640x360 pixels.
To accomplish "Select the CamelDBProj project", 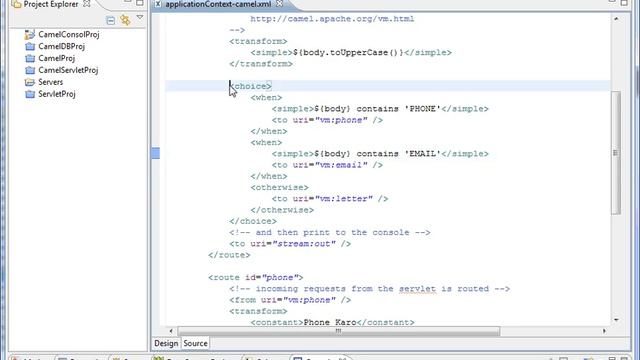I will tap(61, 47).
